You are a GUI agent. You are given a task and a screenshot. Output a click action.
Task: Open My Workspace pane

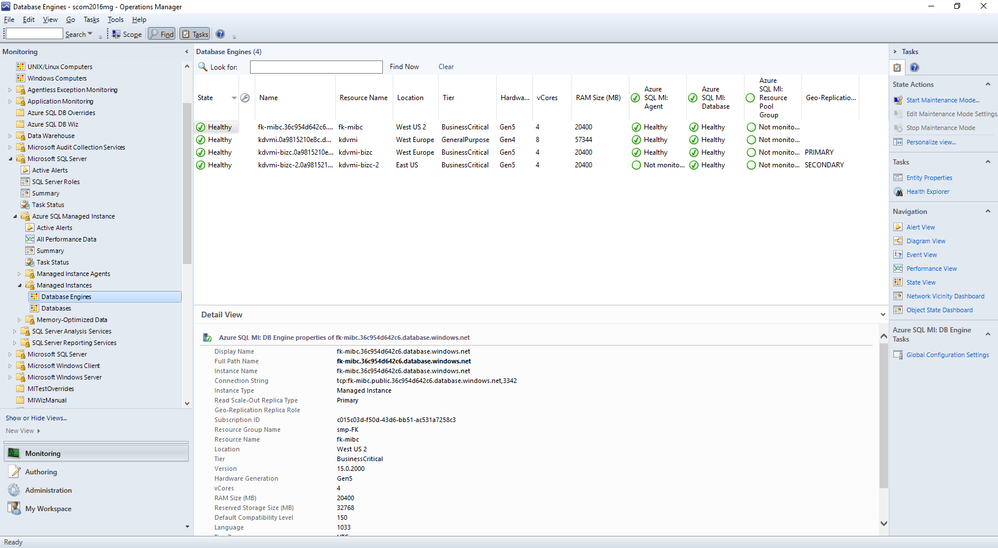[x=97, y=509]
